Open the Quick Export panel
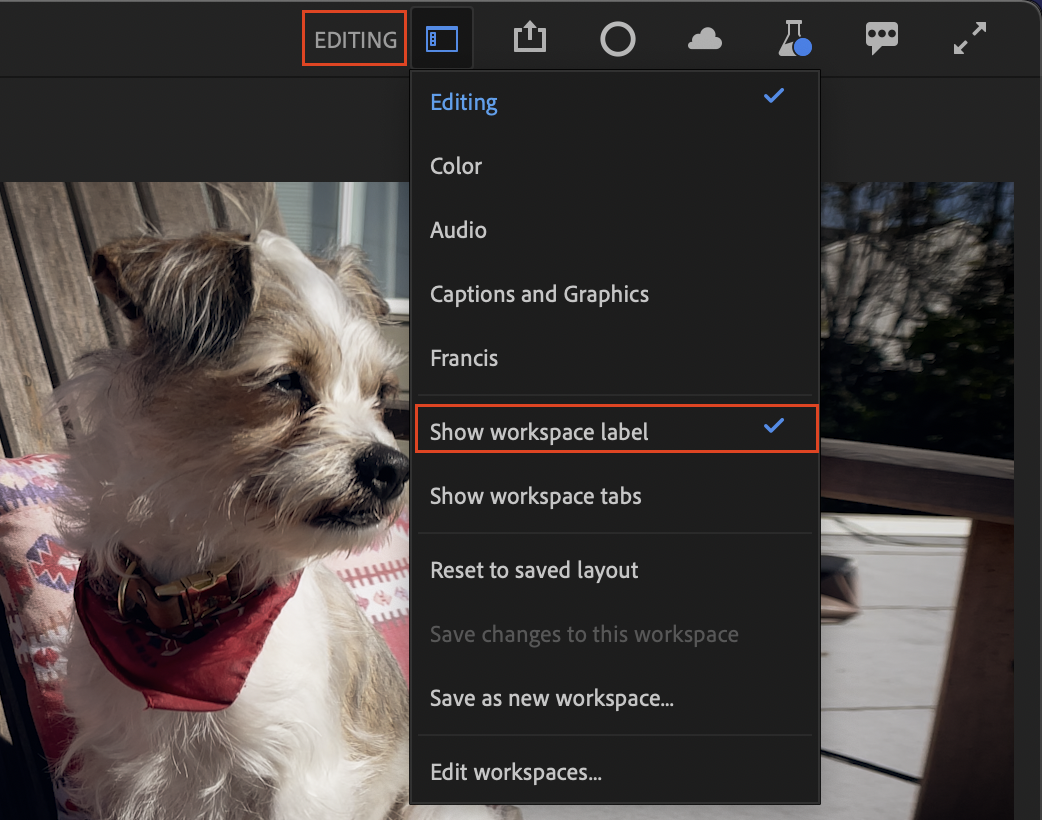The image size is (1042, 820). tap(529, 38)
